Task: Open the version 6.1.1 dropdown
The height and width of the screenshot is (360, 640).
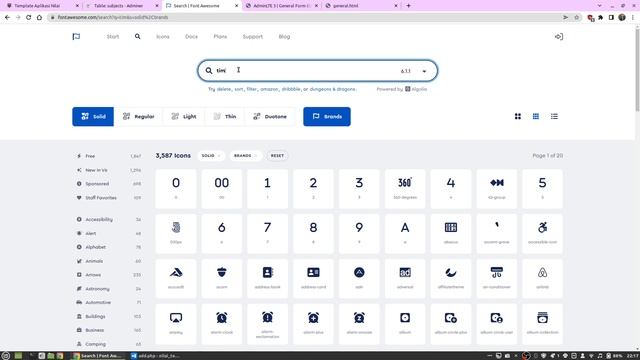Action: click(413, 71)
